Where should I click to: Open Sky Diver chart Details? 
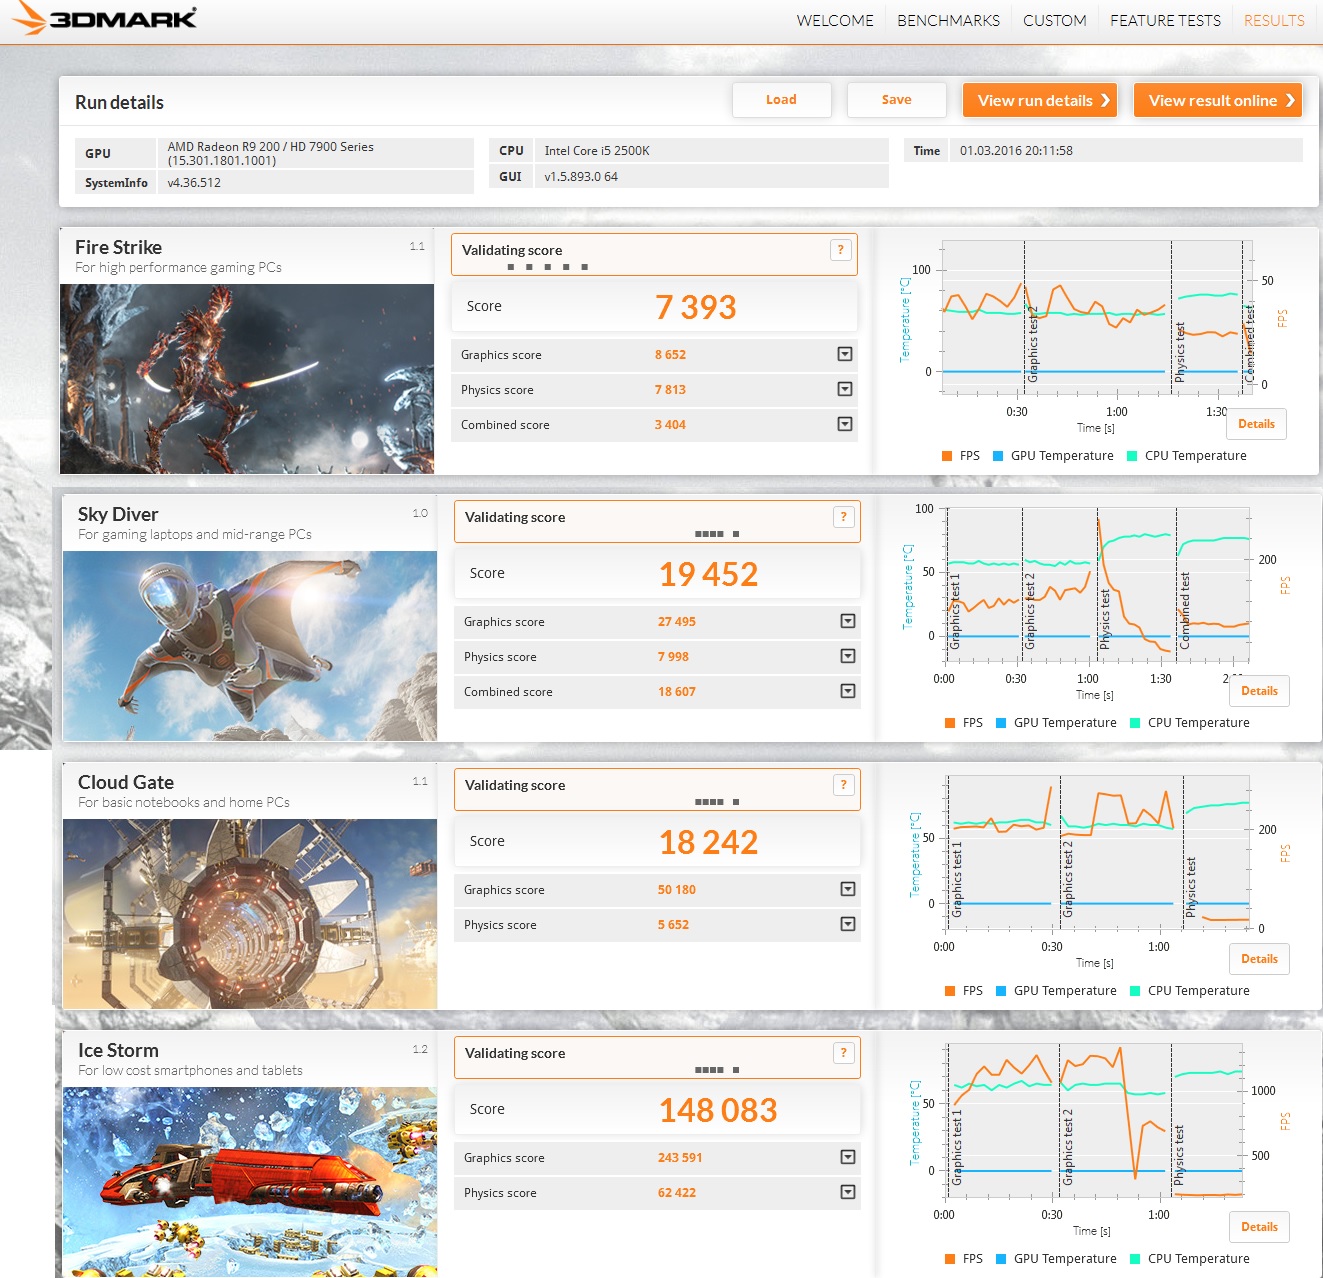(1259, 691)
